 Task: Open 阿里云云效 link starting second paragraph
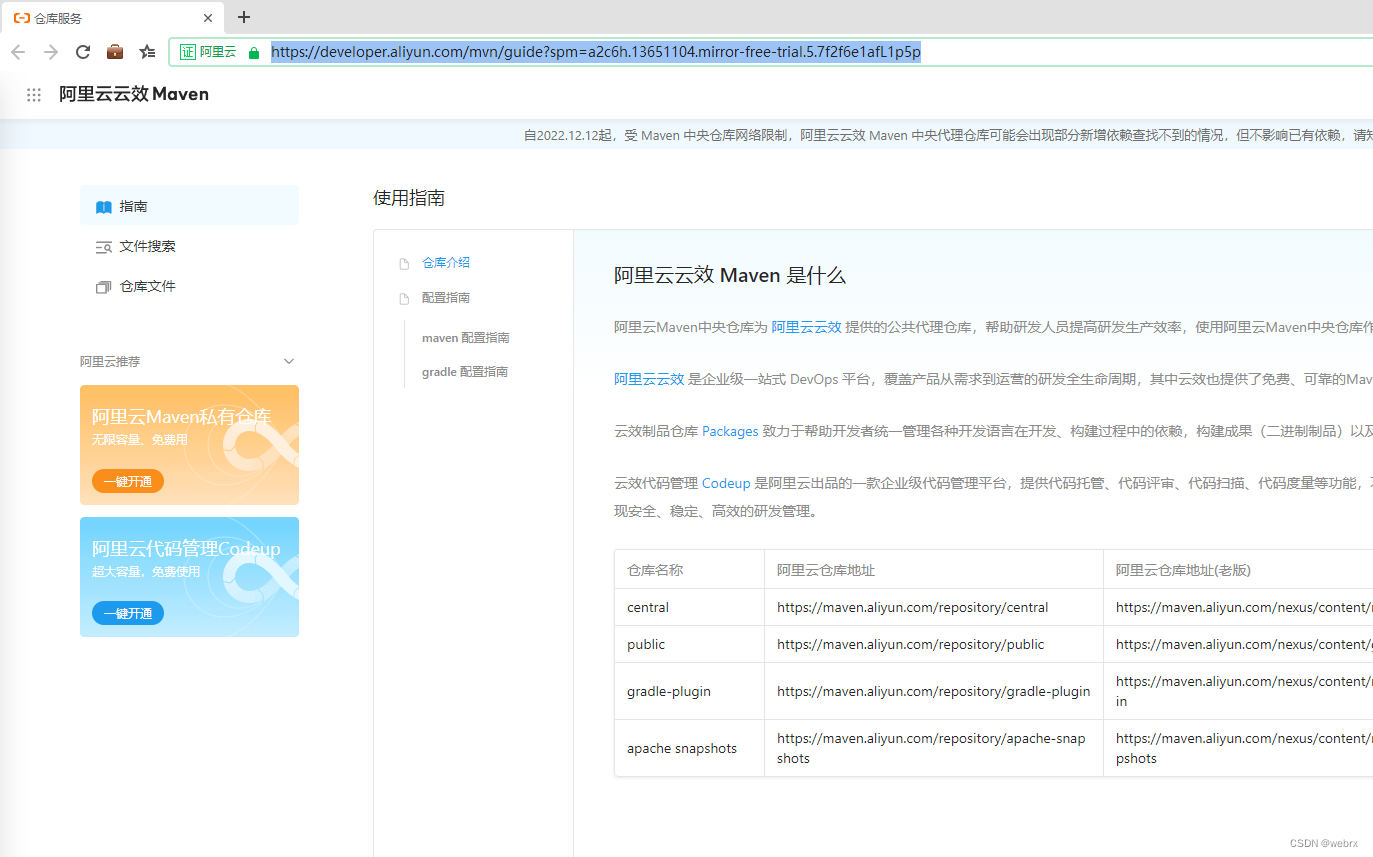[x=649, y=379]
